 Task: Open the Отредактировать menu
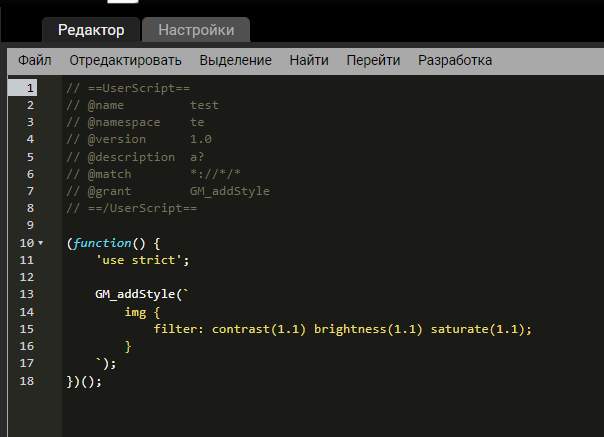[125, 61]
